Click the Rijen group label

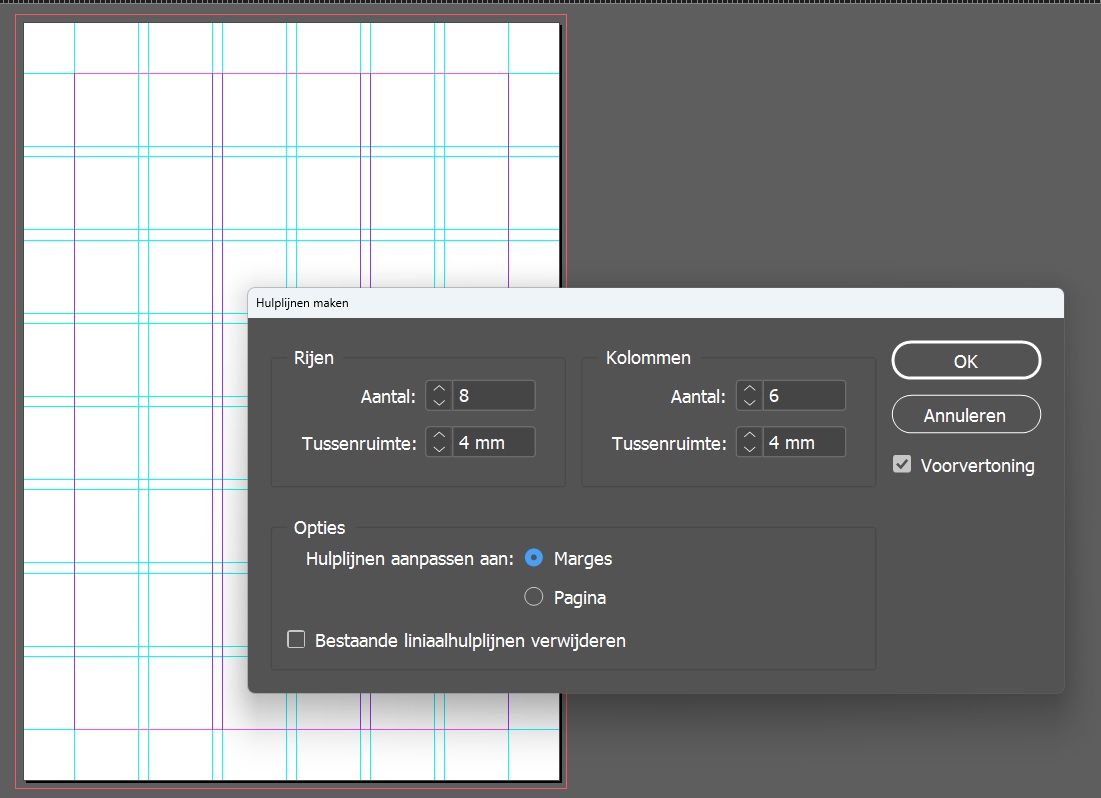tap(314, 358)
